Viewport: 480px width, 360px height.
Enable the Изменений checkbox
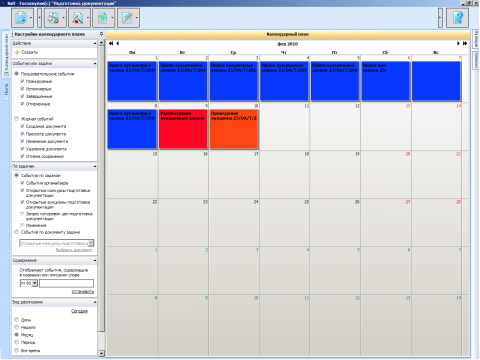[22, 225]
